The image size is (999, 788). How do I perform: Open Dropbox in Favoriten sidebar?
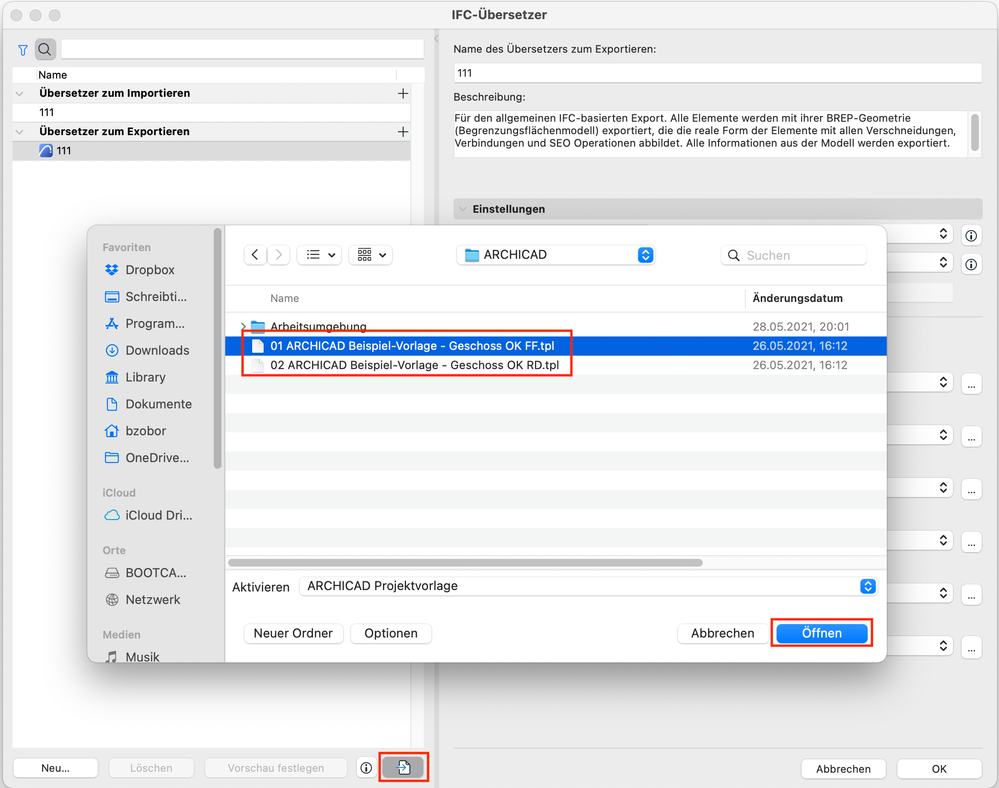150,269
